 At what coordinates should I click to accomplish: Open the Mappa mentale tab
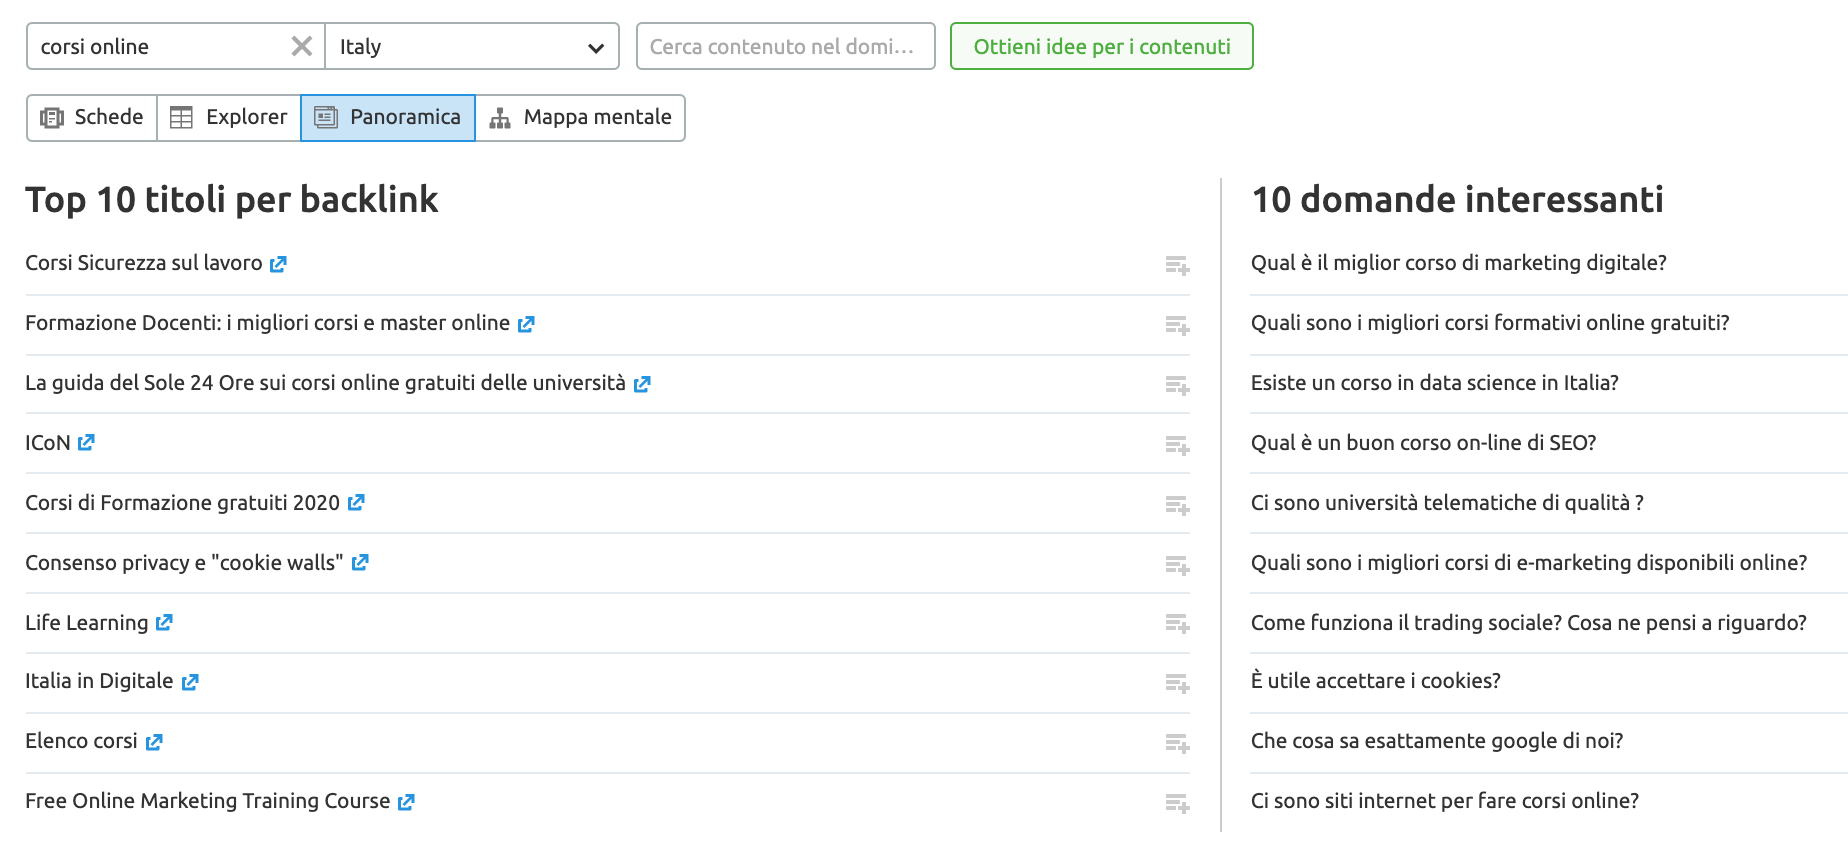580,117
